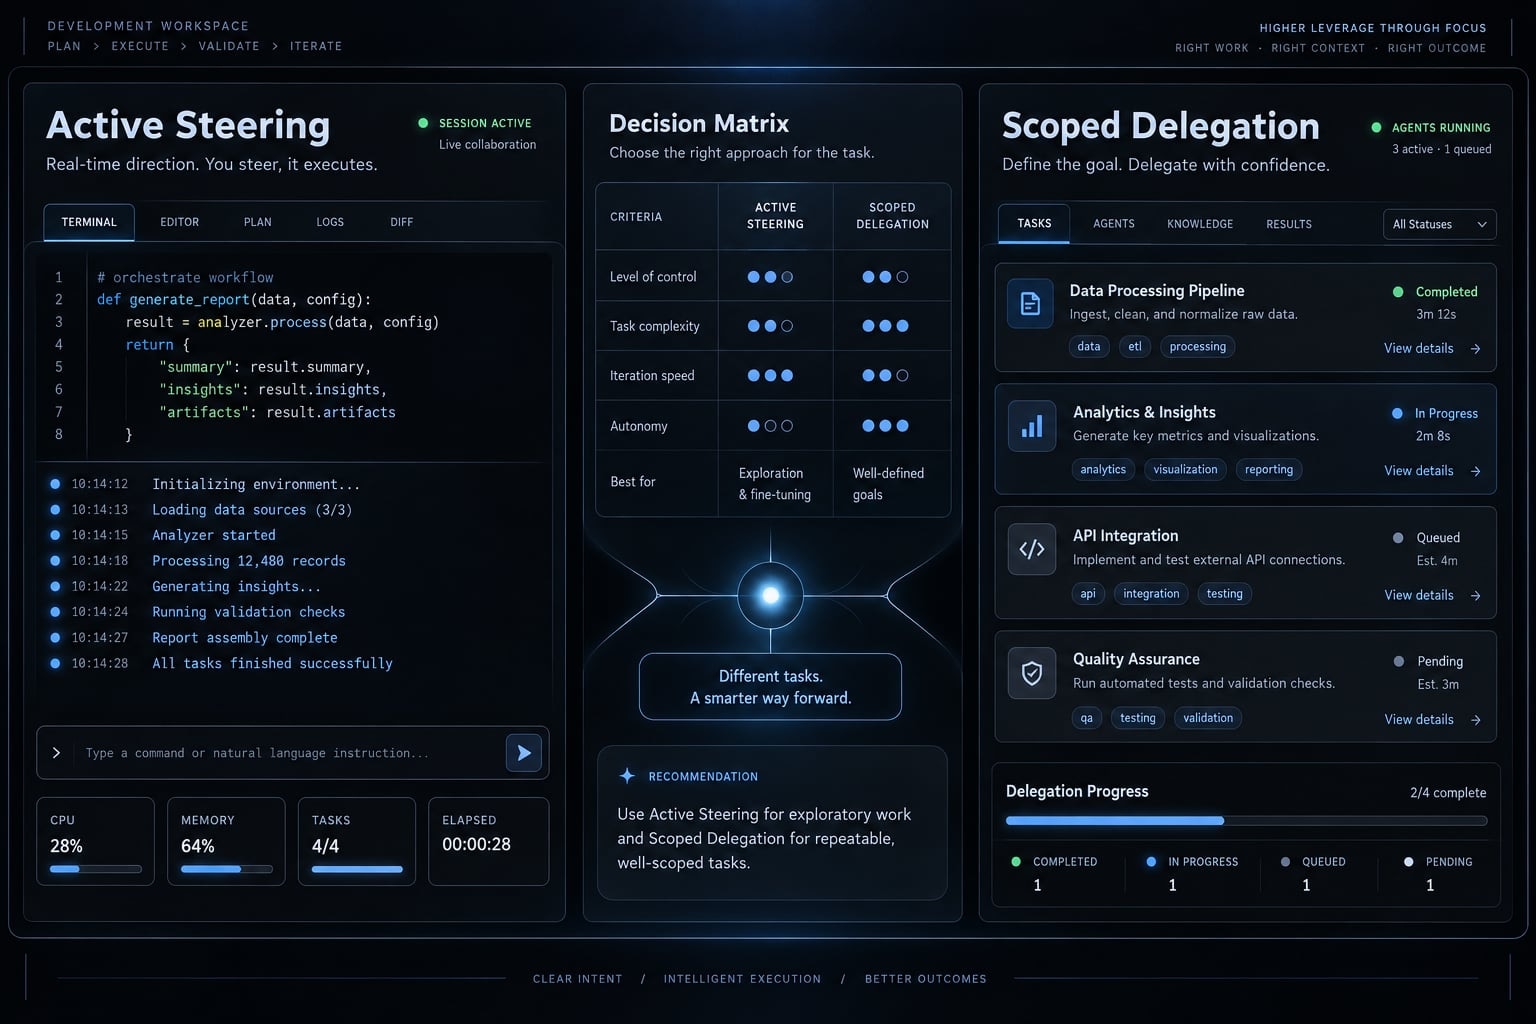Click the glowing orb below the matrix
1536x1024 pixels.
coord(771,595)
